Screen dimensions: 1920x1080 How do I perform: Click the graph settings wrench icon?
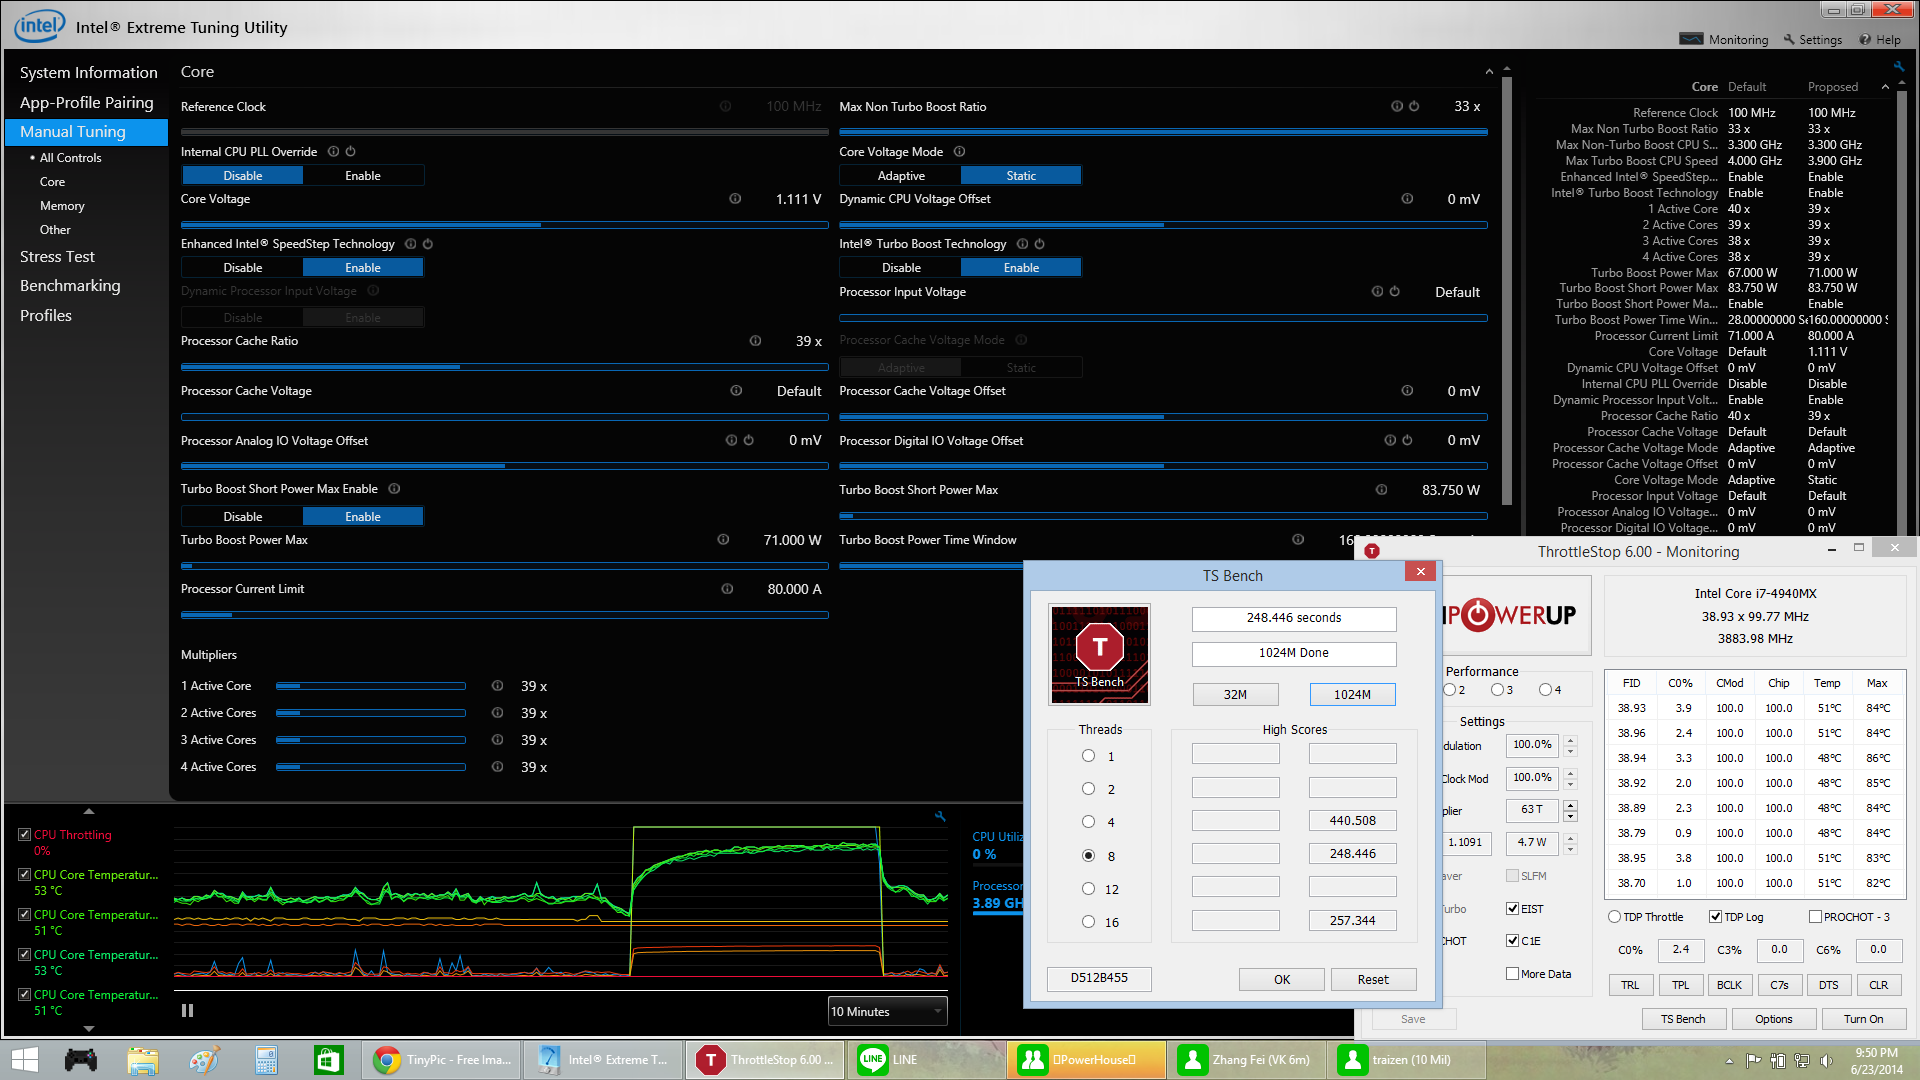pyautogui.click(x=940, y=817)
